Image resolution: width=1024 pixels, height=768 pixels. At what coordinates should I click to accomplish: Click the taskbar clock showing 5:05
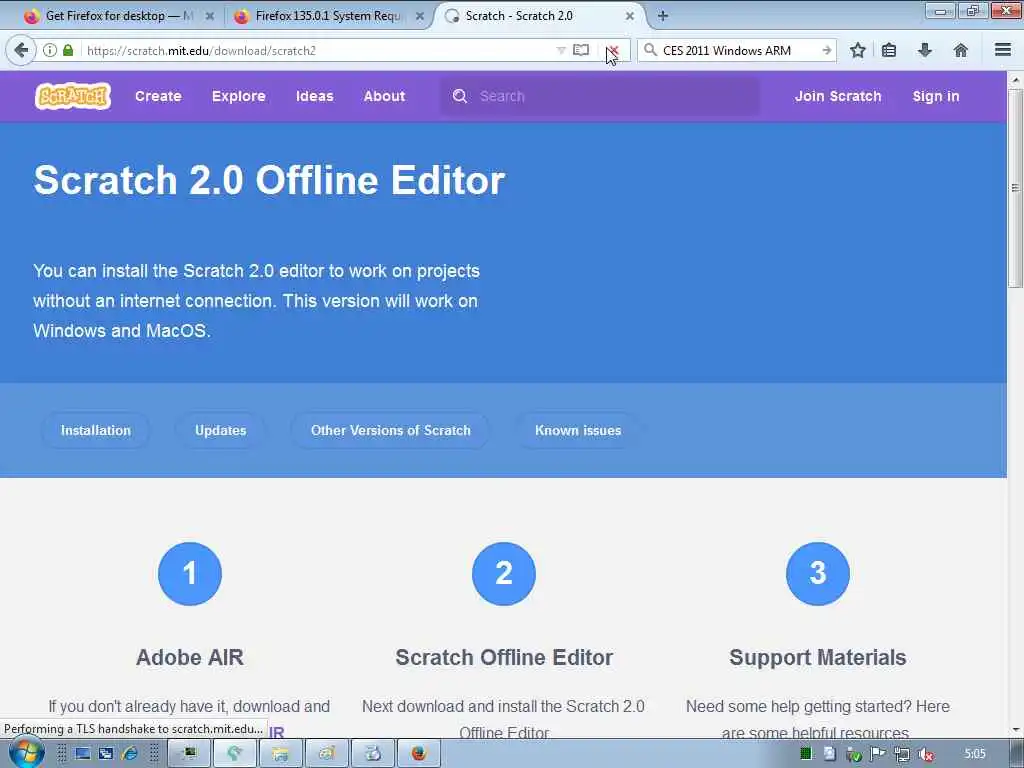(975, 754)
